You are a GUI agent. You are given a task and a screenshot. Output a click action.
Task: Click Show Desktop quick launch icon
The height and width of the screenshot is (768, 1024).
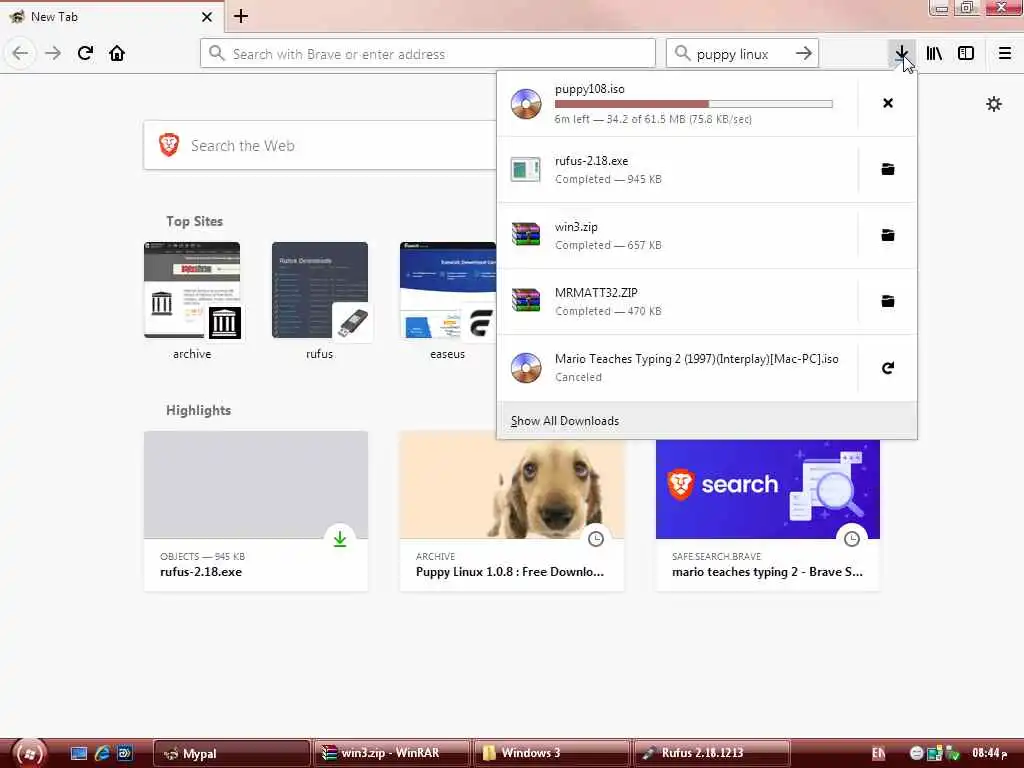[x=78, y=753]
